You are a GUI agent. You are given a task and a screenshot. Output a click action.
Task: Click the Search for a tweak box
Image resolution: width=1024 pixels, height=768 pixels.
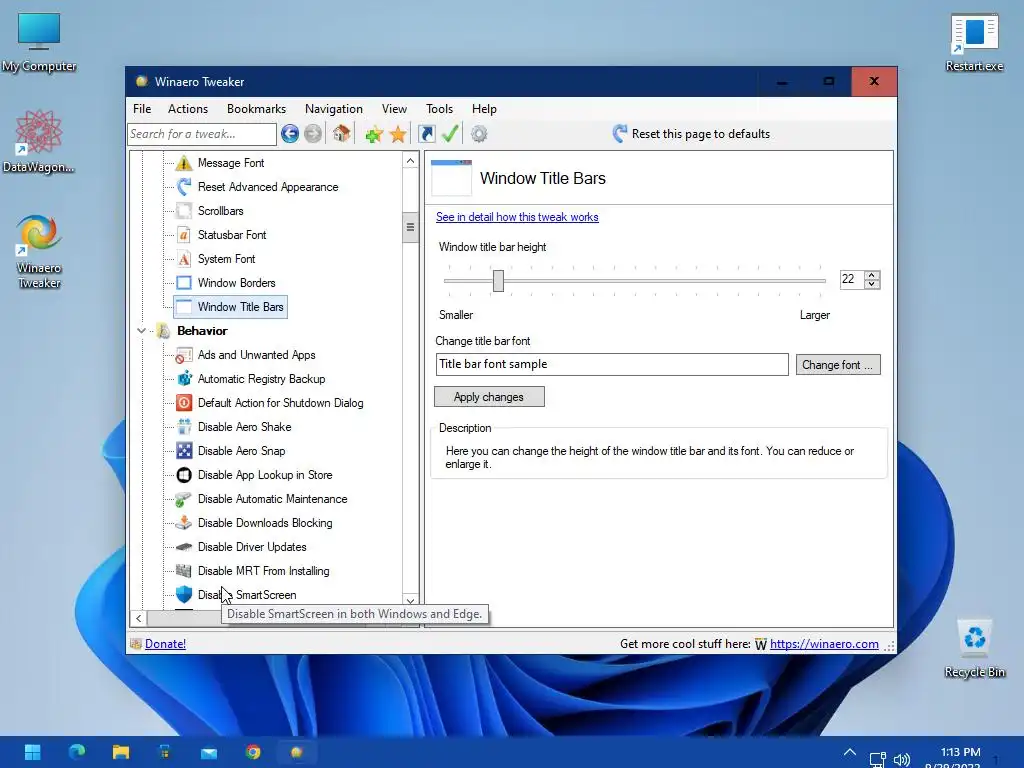202,134
